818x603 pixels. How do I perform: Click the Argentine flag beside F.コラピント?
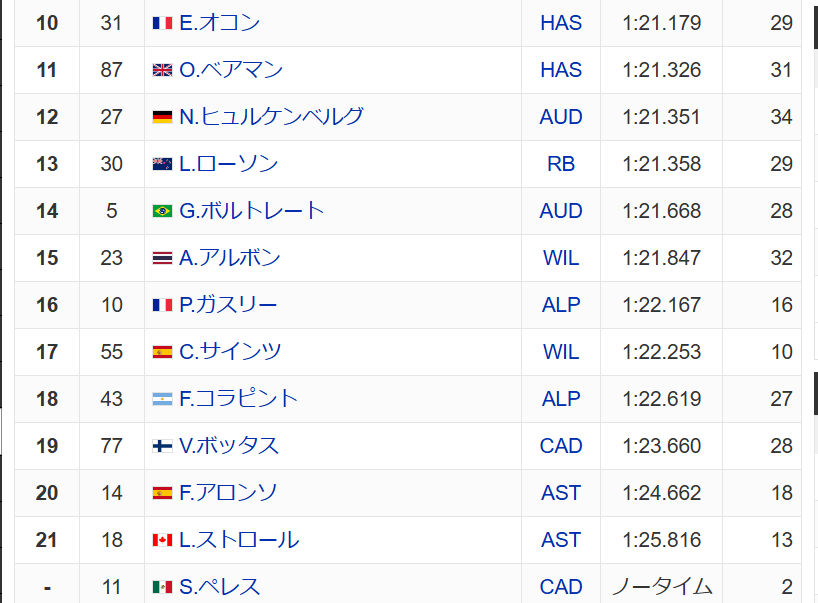point(162,399)
